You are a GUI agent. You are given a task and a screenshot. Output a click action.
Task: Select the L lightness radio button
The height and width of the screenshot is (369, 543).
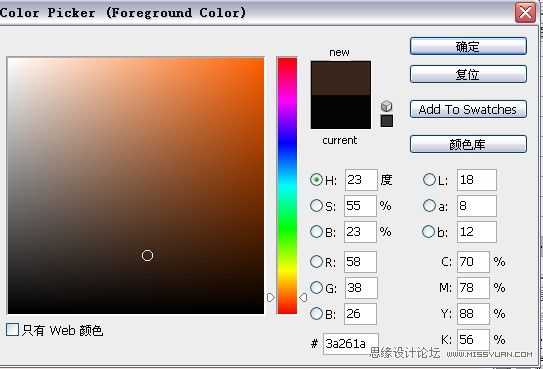(429, 179)
